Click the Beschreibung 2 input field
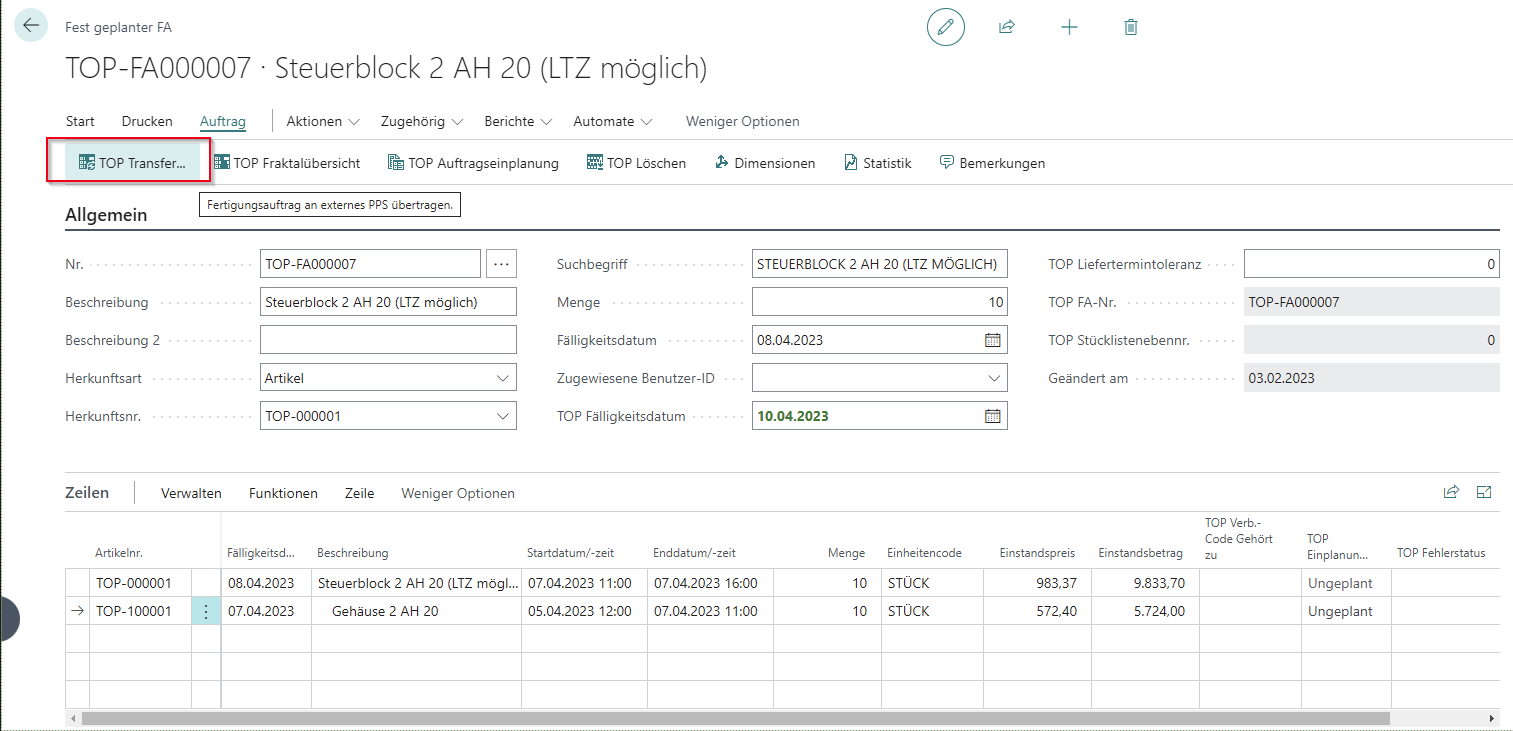1513x731 pixels. click(388, 340)
